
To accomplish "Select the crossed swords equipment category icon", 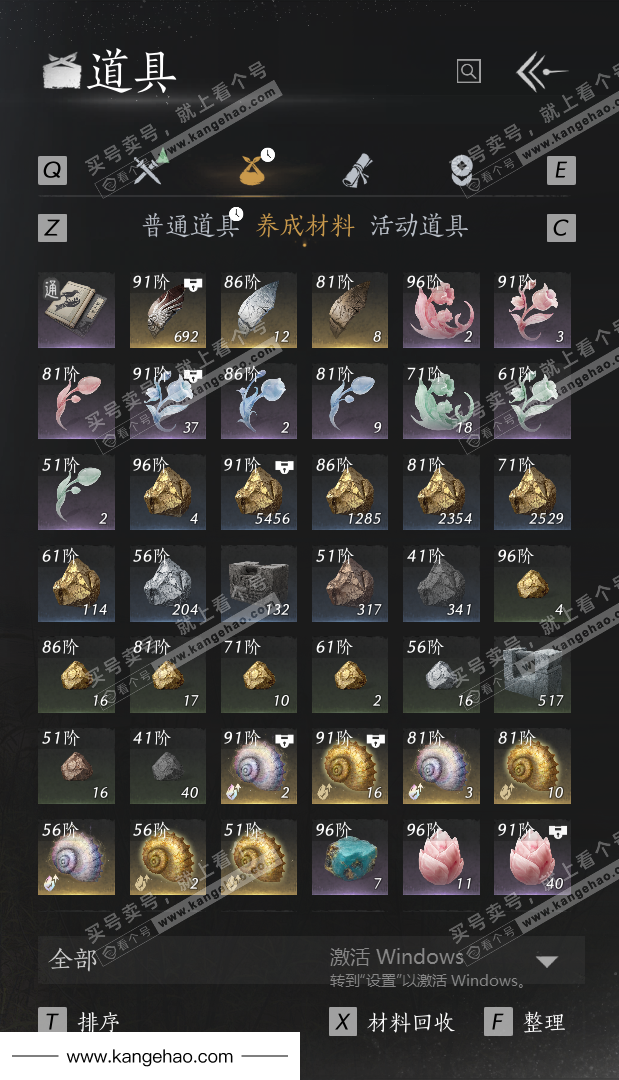I will coord(149,166).
